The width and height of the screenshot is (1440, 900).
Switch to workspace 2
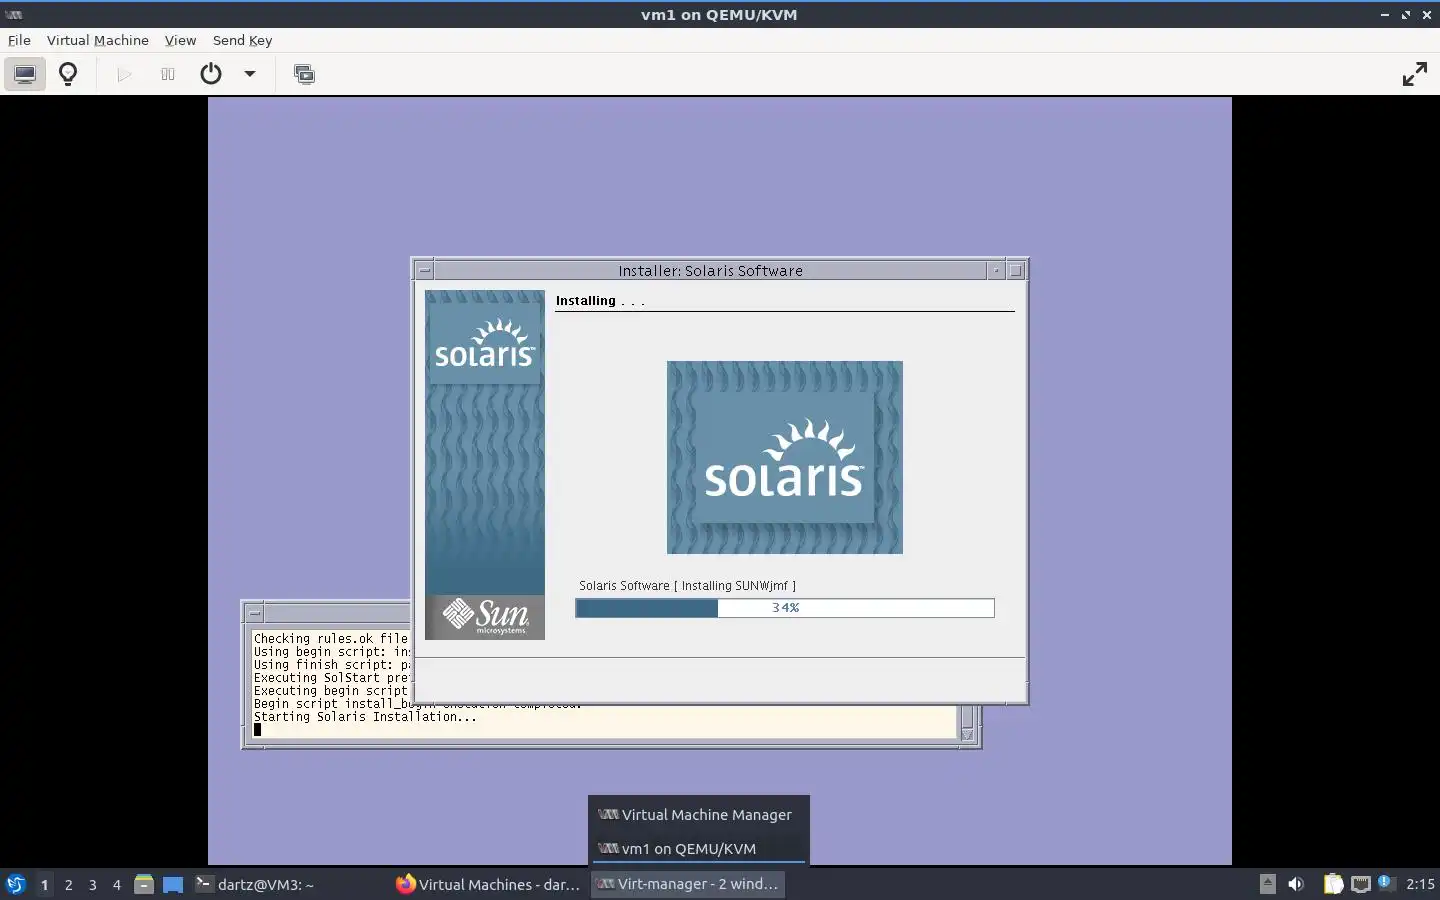pyautogui.click(x=68, y=884)
